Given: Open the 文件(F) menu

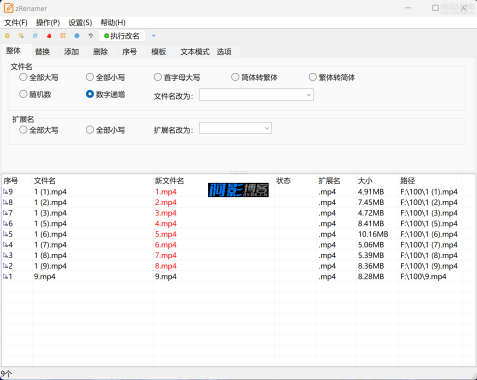Looking at the screenshot, I should pyautogui.click(x=16, y=23).
